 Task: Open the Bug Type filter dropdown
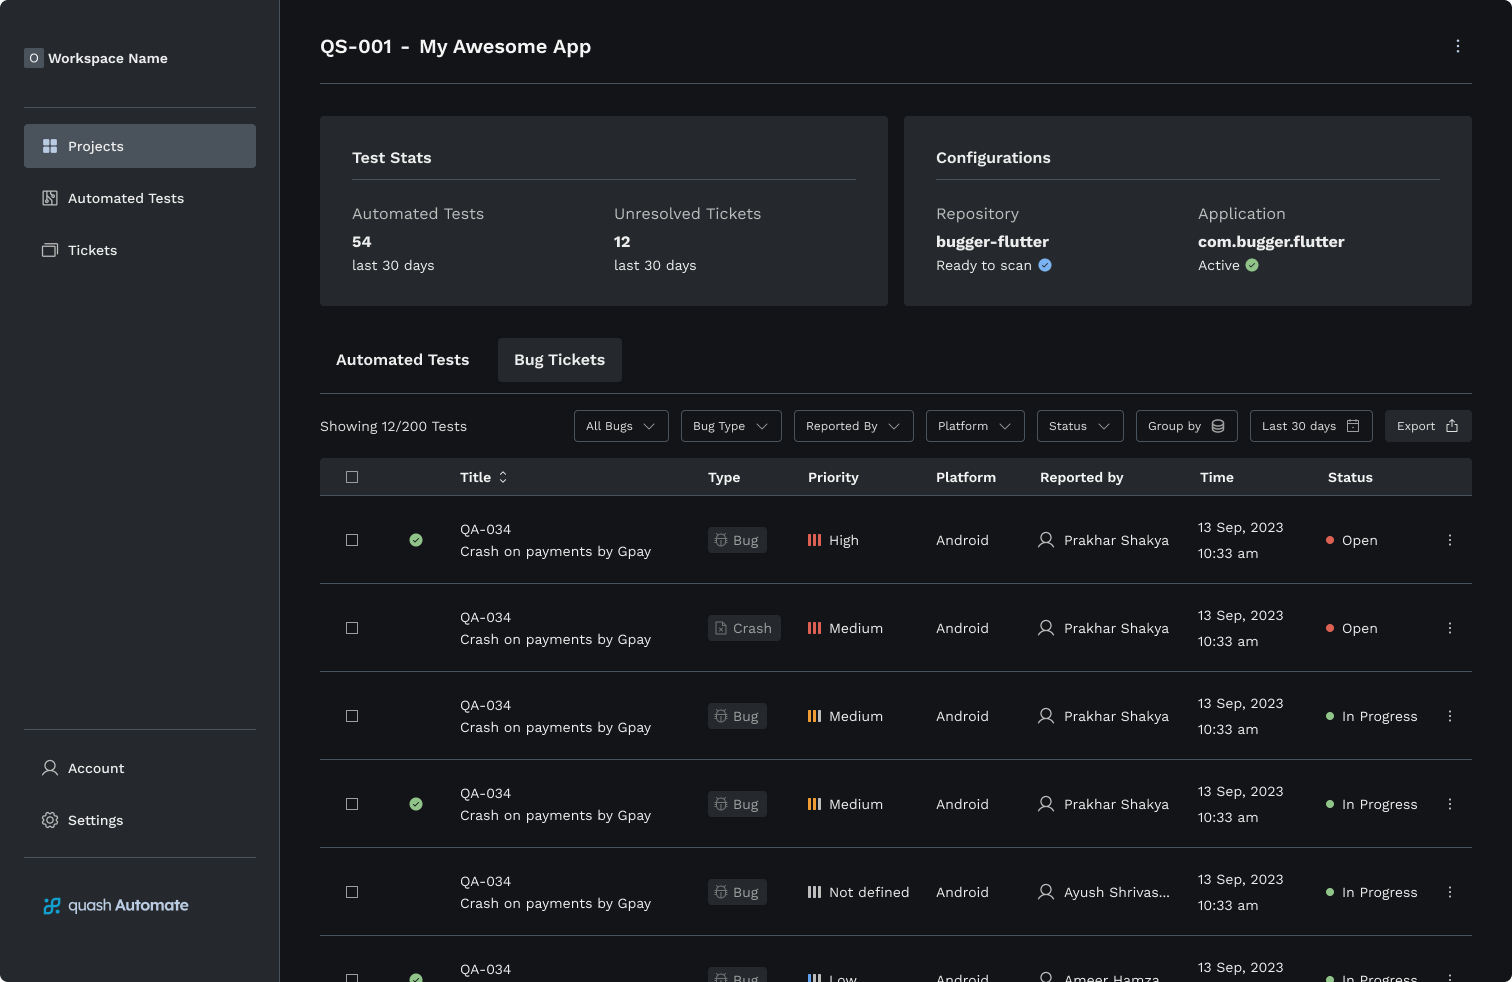pos(730,426)
